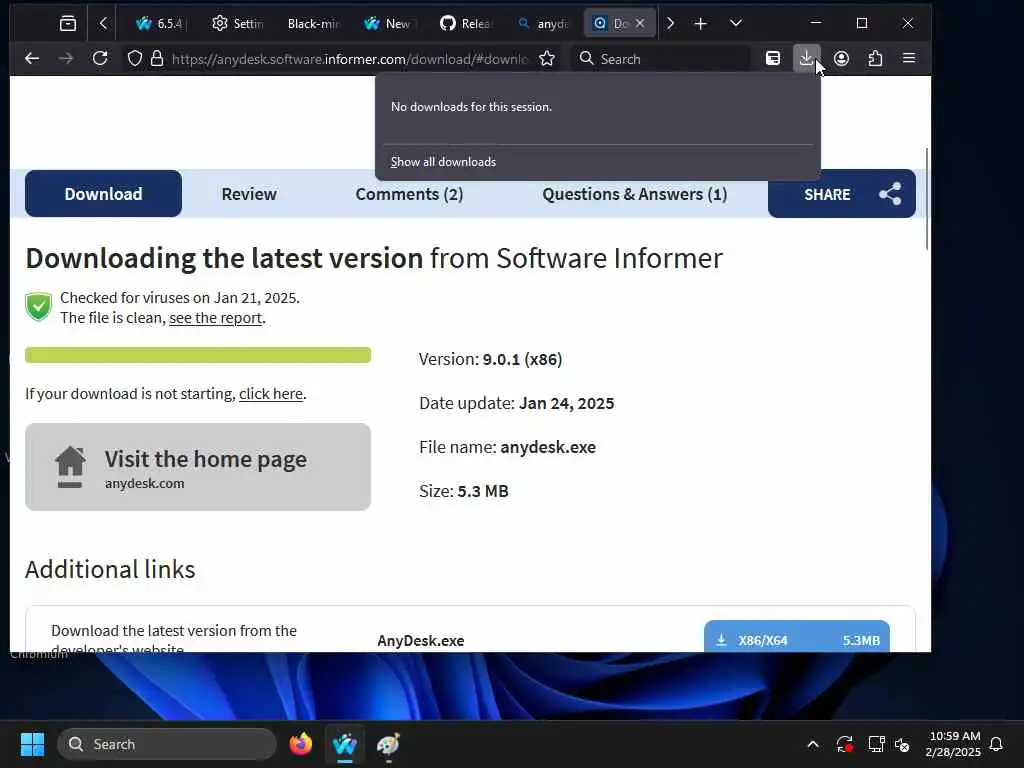Image resolution: width=1024 pixels, height=768 pixels.
Task: Visit the home page anydesk.com button
Action: click(198, 467)
